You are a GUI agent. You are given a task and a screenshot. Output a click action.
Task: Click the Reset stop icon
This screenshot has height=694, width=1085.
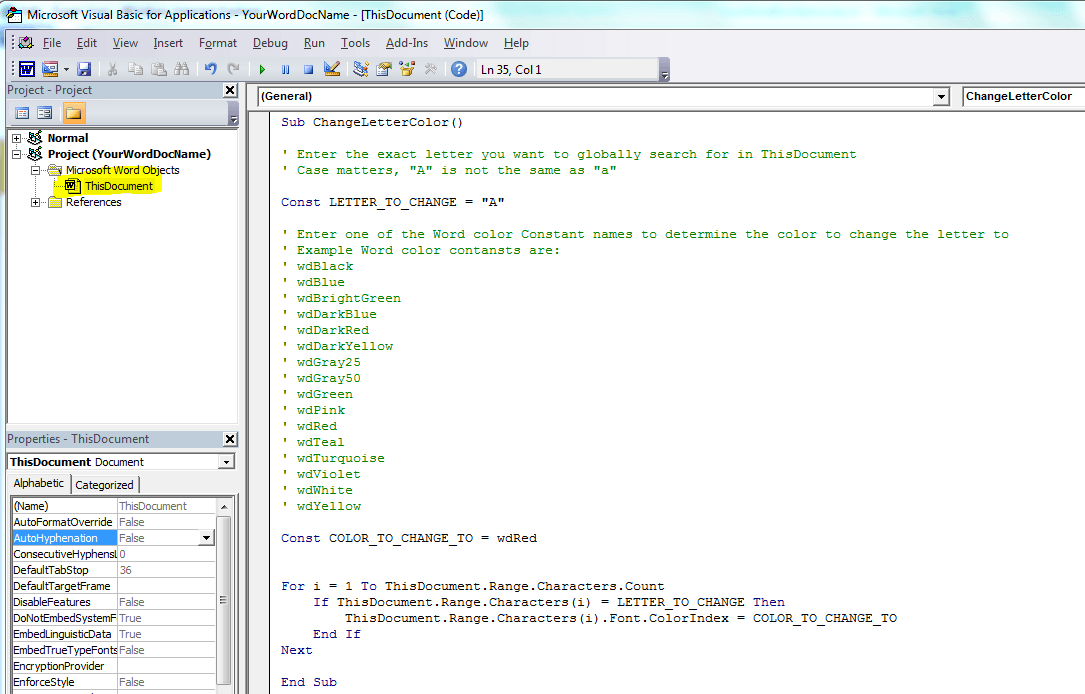tap(309, 69)
